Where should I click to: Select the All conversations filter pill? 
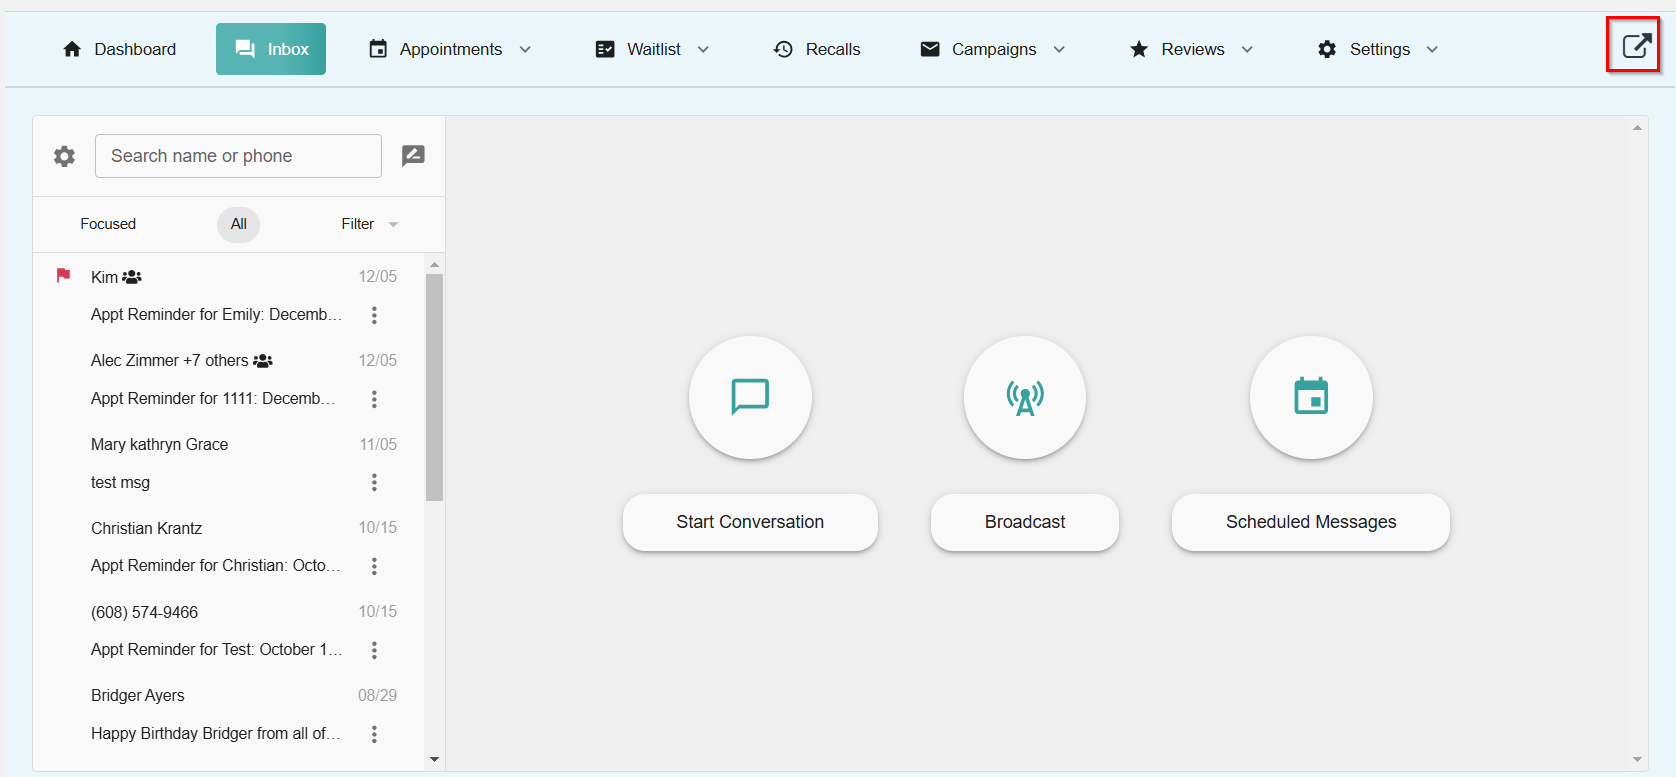click(x=238, y=224)
